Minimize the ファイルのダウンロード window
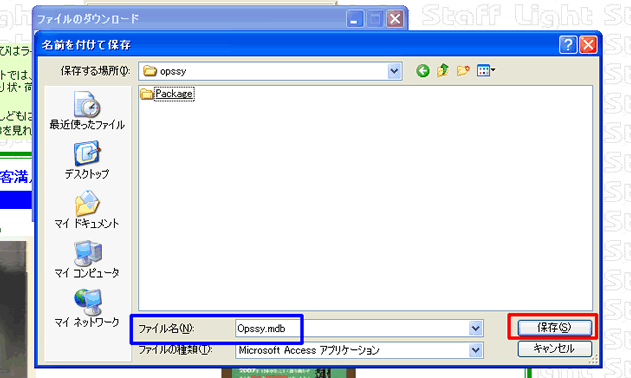Screen dimensions: 631x378 coord(355,19)
